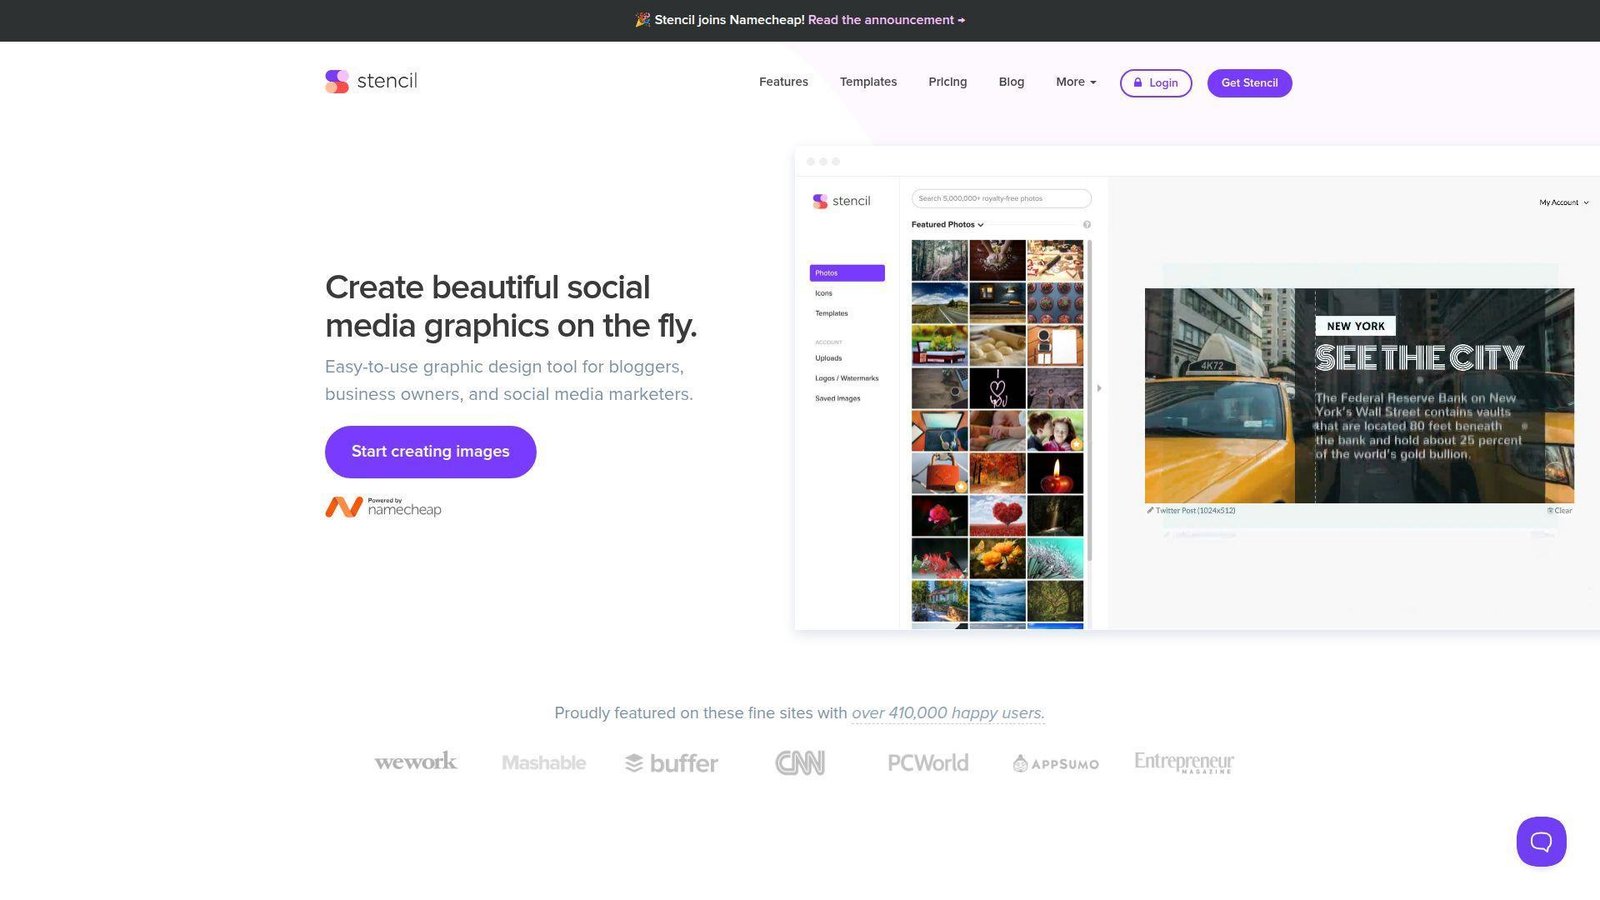Focus the royalty-free photos search field
Screen dimensions: 1600x900
pyautogui.click(x=1001, y=199)
